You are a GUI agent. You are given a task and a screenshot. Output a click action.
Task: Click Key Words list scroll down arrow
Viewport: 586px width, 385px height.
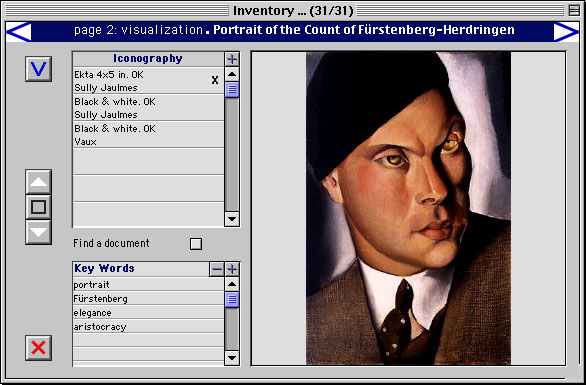[232, 358]
